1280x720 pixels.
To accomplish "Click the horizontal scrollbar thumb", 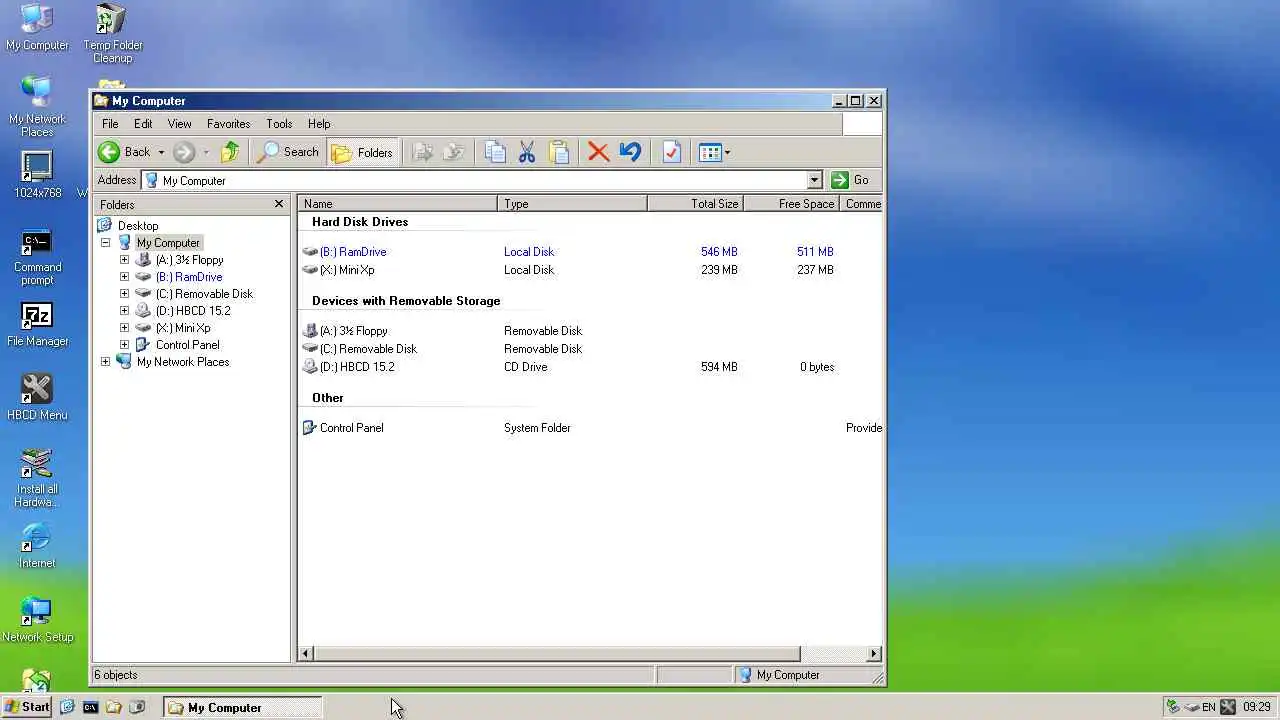I will pos(558,654).
